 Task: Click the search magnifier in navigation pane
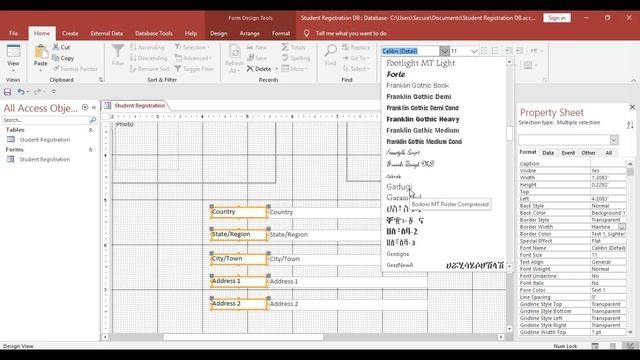click(x=93, y=120)
